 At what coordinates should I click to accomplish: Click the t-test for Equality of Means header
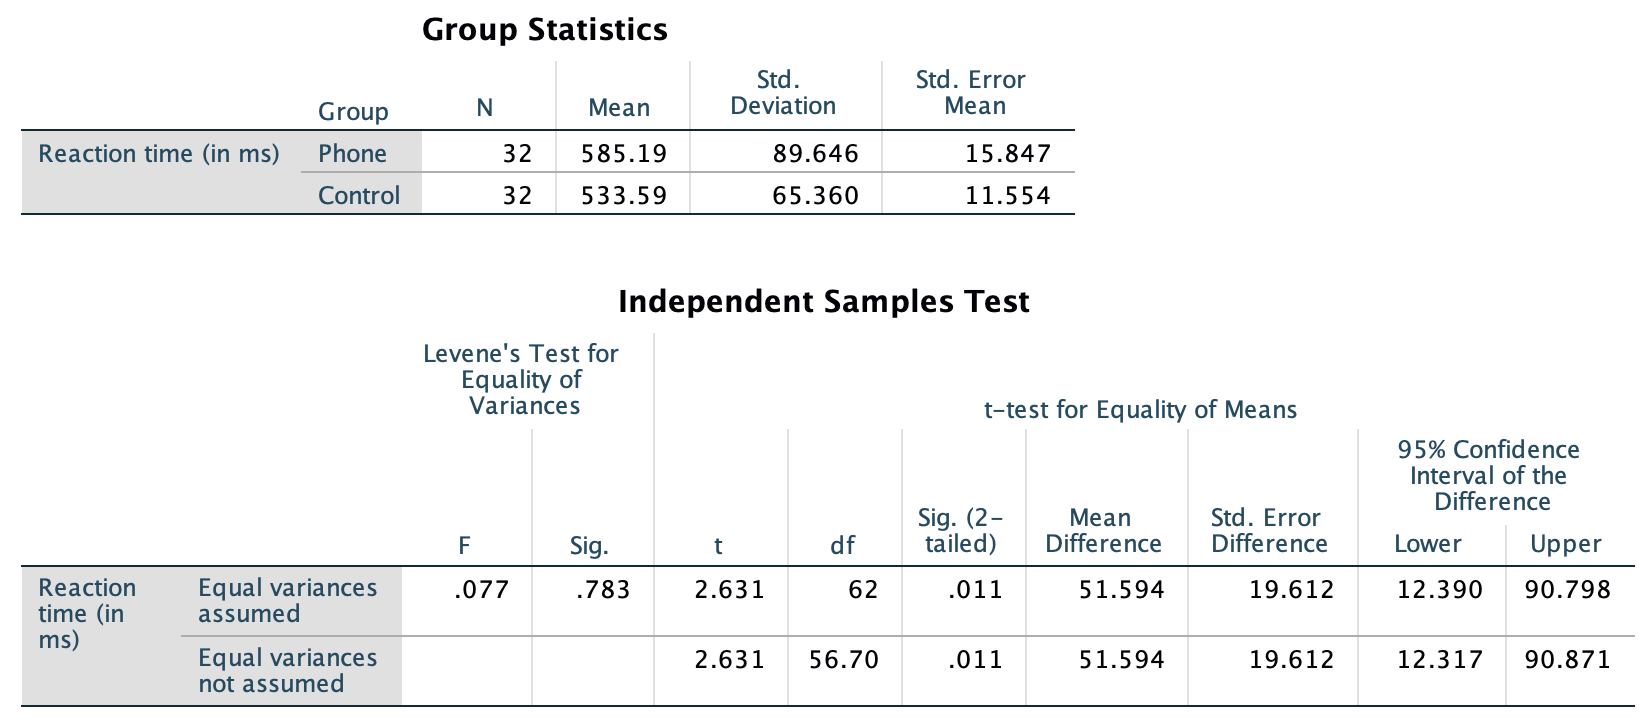pos(1140,409)
